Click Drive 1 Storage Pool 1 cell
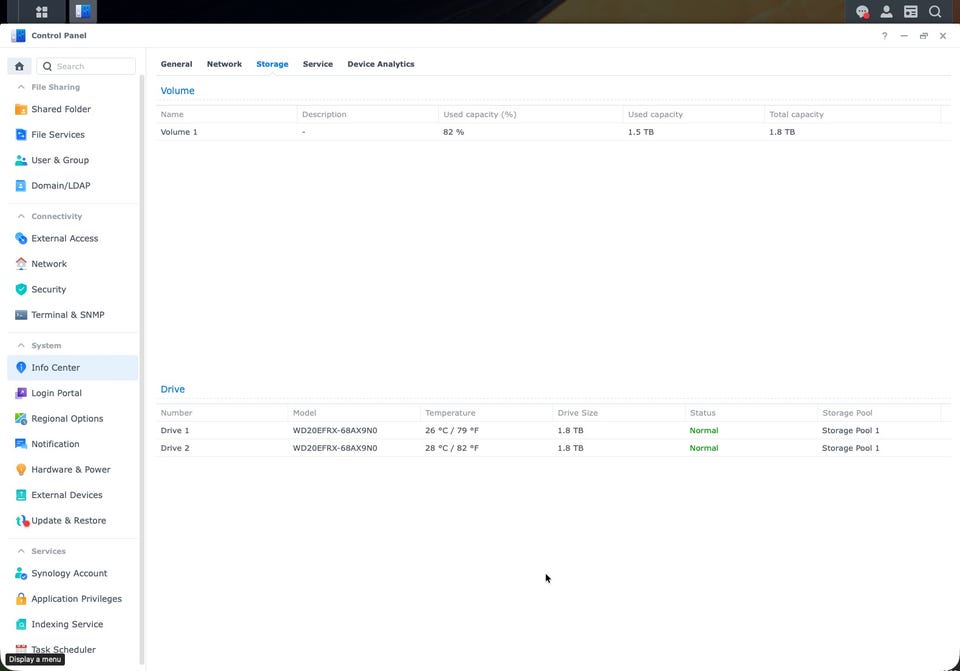Screen dimensions: 960x671 tap(850, 430)
